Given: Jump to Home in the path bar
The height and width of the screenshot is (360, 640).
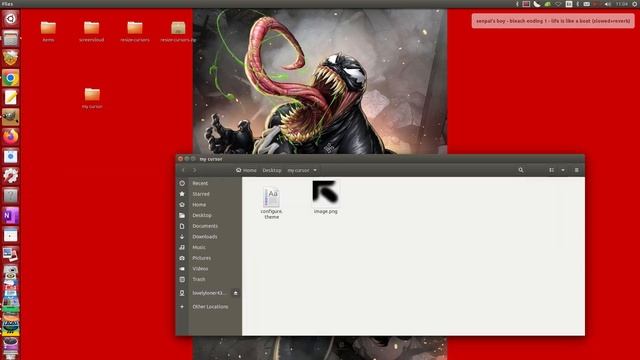Looking at the screenshot, I should [246, 170].
